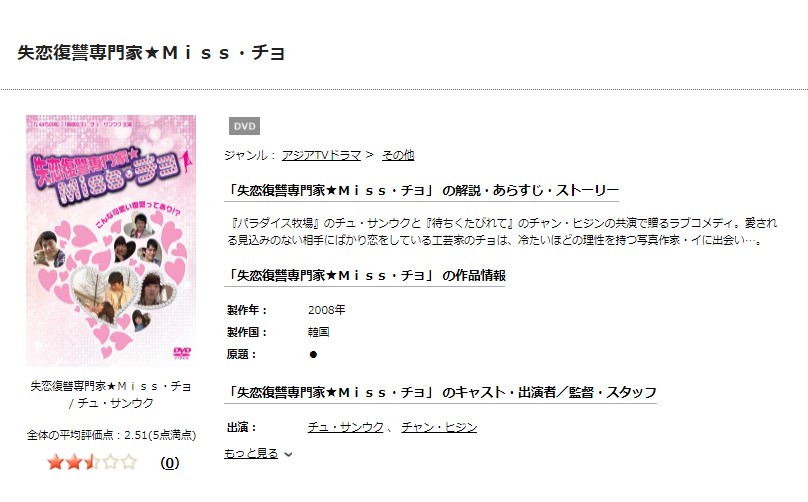This screenshot has width=808, height=502.
Task: Click the DVD logo on the cover
Action: pyautogui.click(x=182, y=353)
